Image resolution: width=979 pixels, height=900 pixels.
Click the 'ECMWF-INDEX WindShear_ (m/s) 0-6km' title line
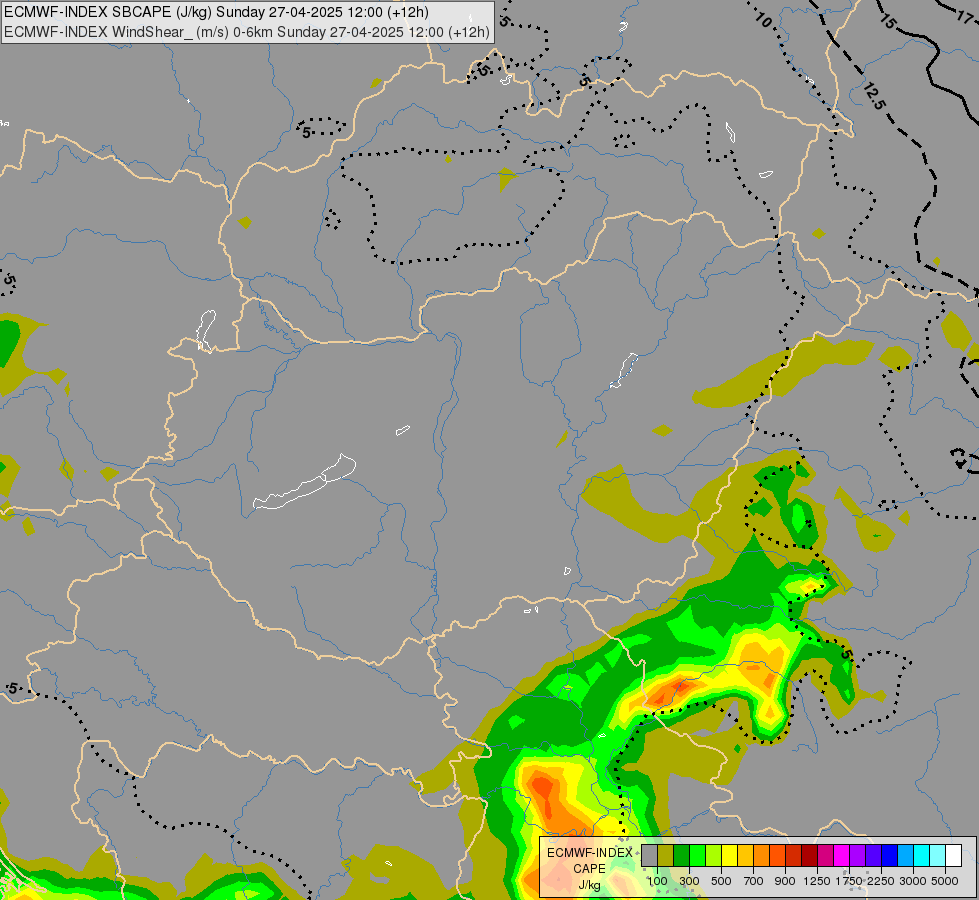(247, 32)
